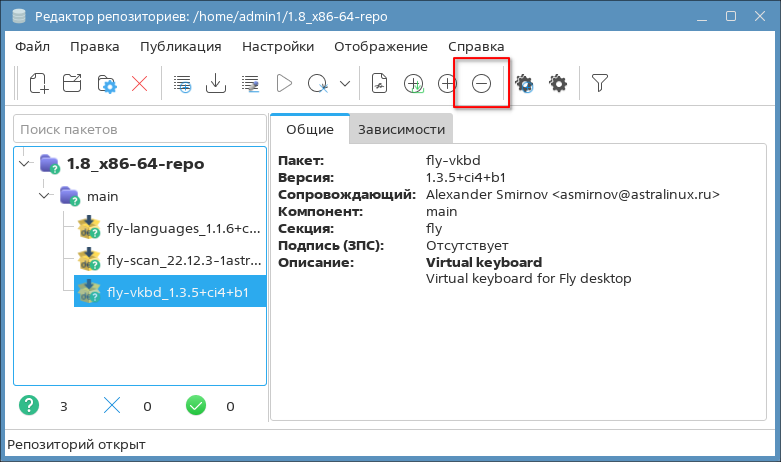This screenshot has width=781, height=462.
Task: Toggle the green checkmark status filter
Action: (195, 406)
